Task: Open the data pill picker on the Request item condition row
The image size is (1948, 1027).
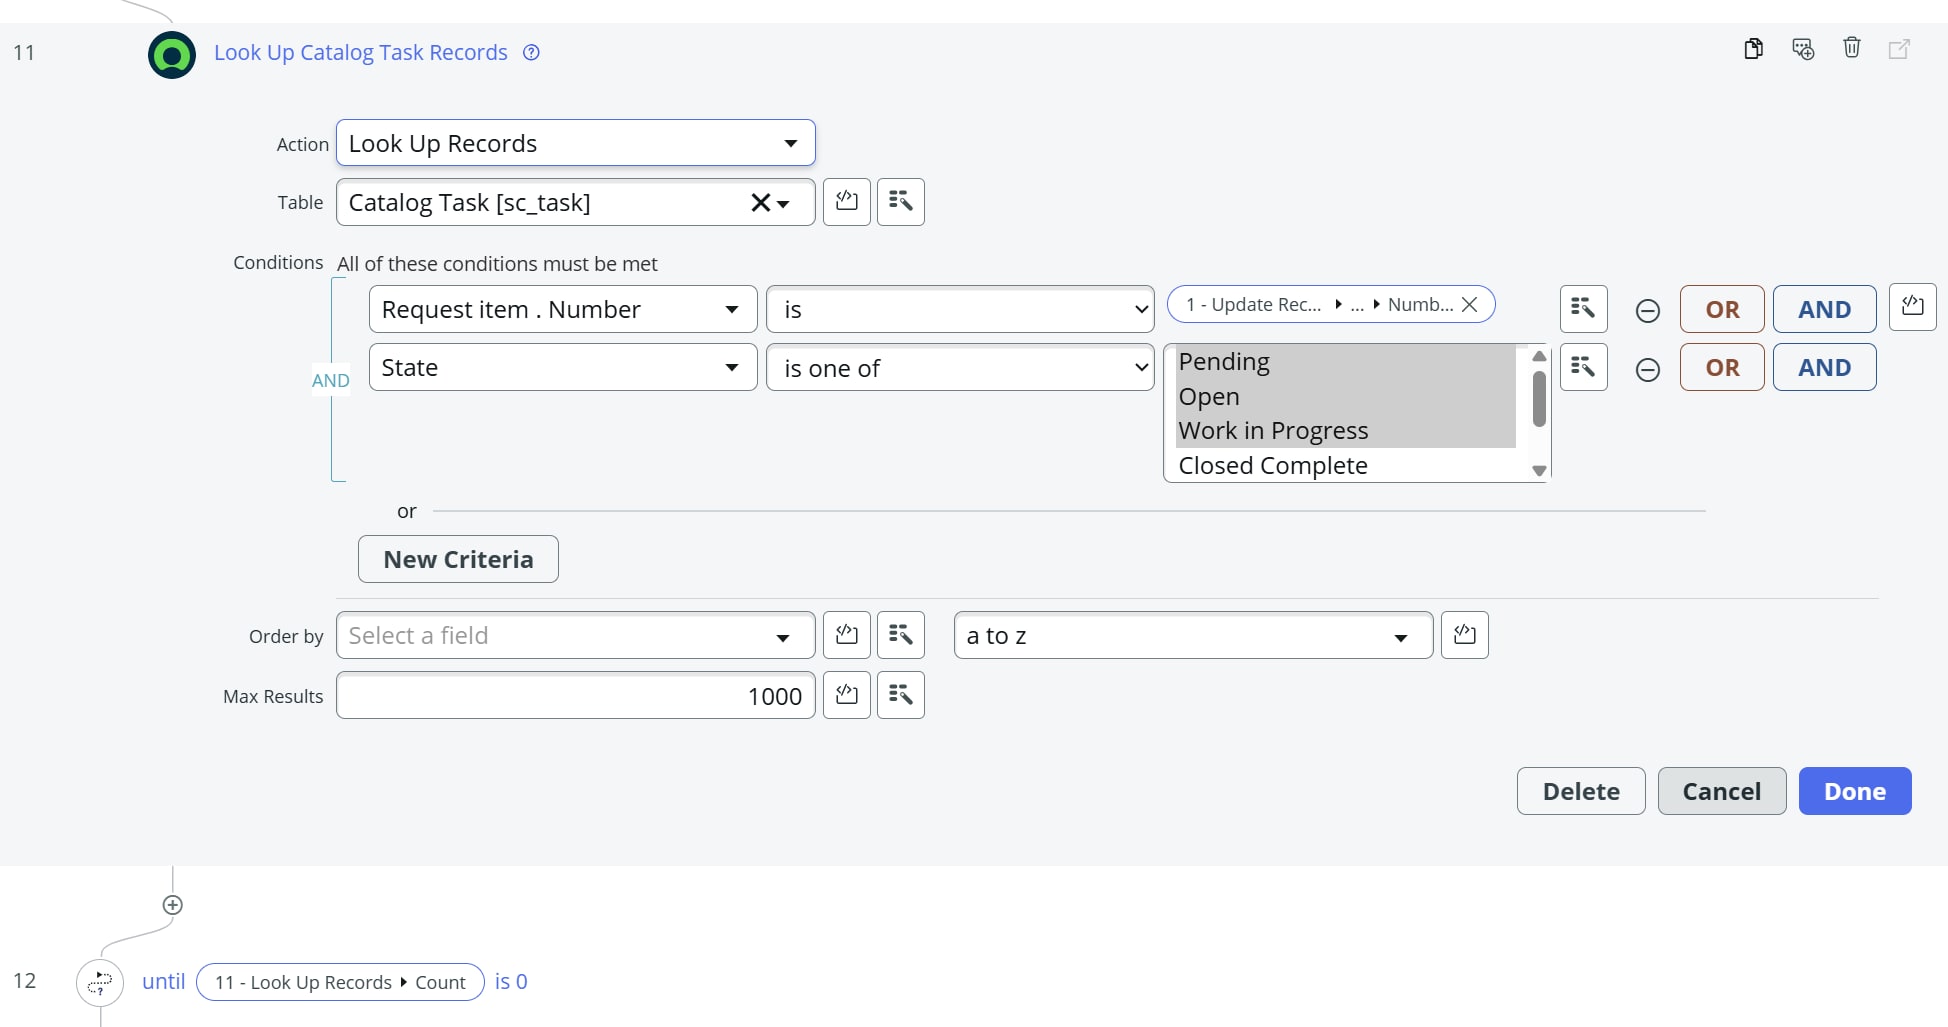Action: coord(1582,309)
